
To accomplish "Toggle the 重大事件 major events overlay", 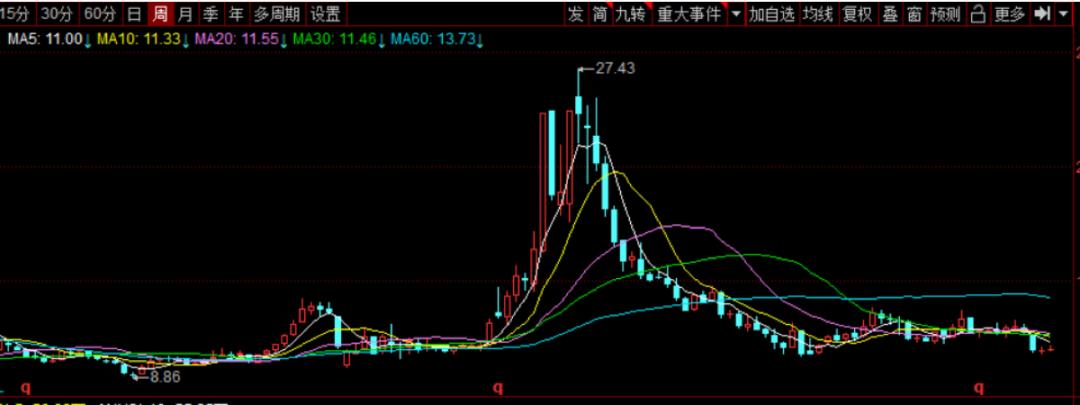I will coord(689,14).
